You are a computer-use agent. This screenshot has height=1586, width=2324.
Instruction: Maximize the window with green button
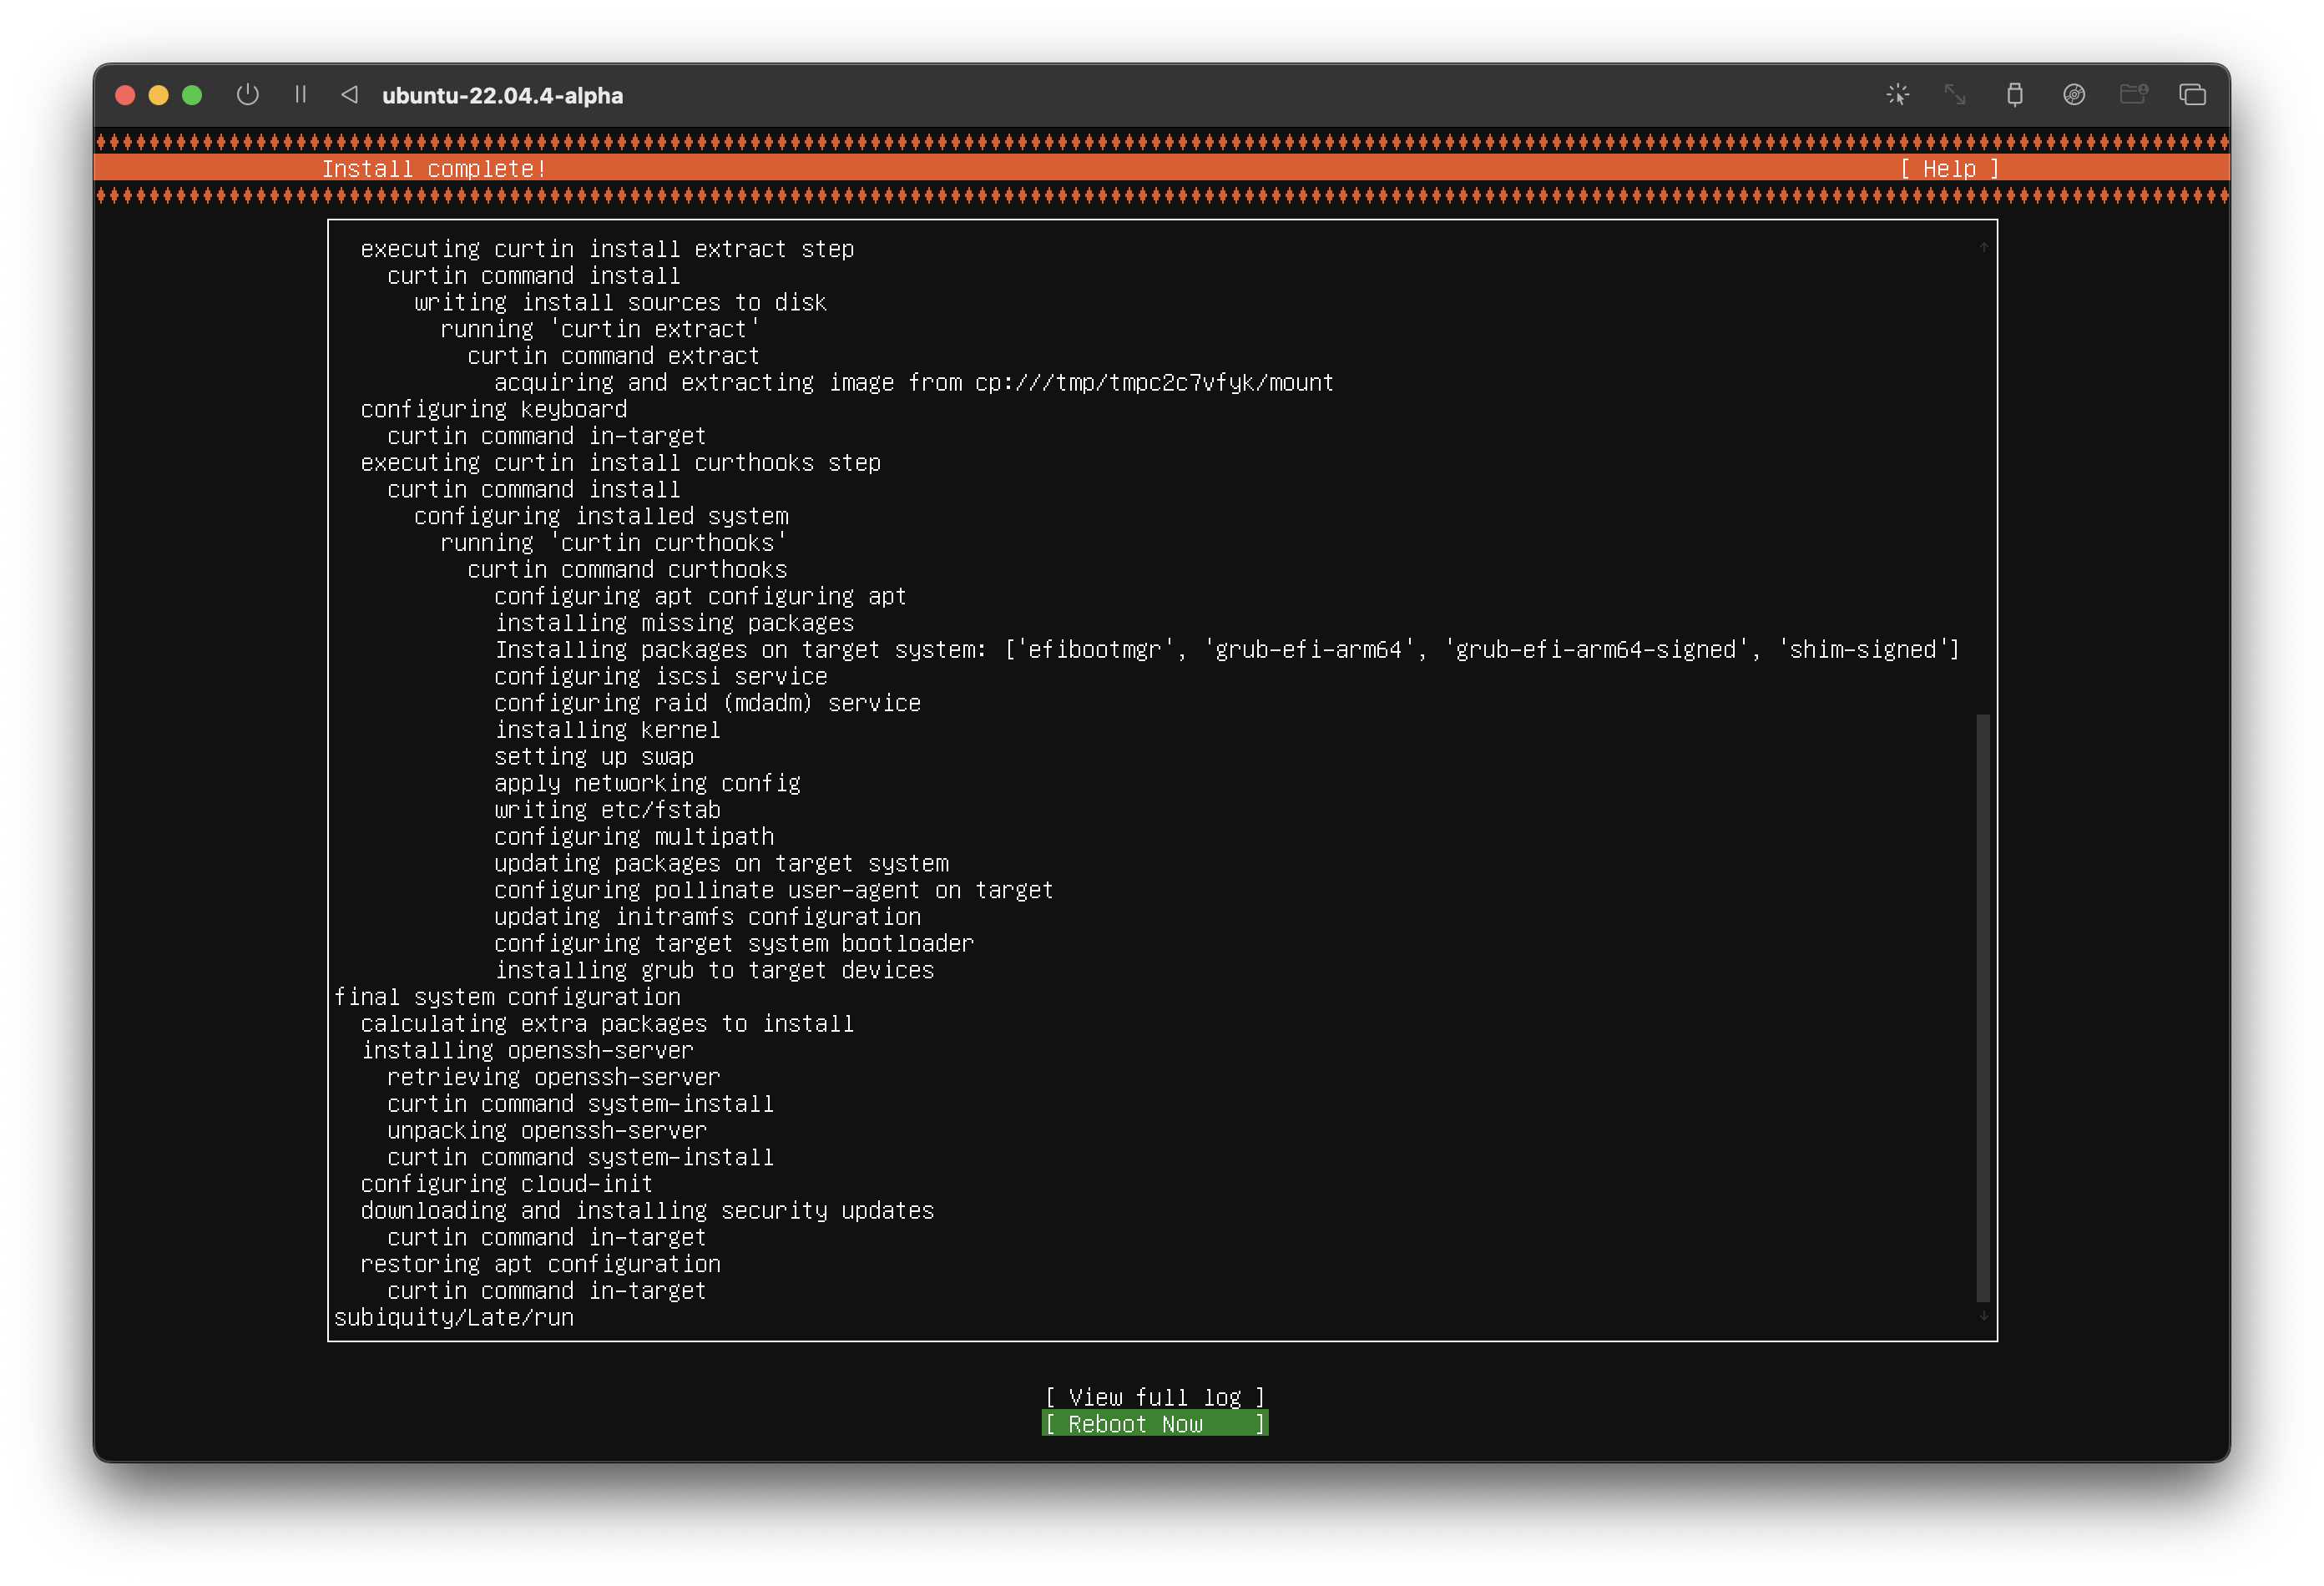(192, 95)
